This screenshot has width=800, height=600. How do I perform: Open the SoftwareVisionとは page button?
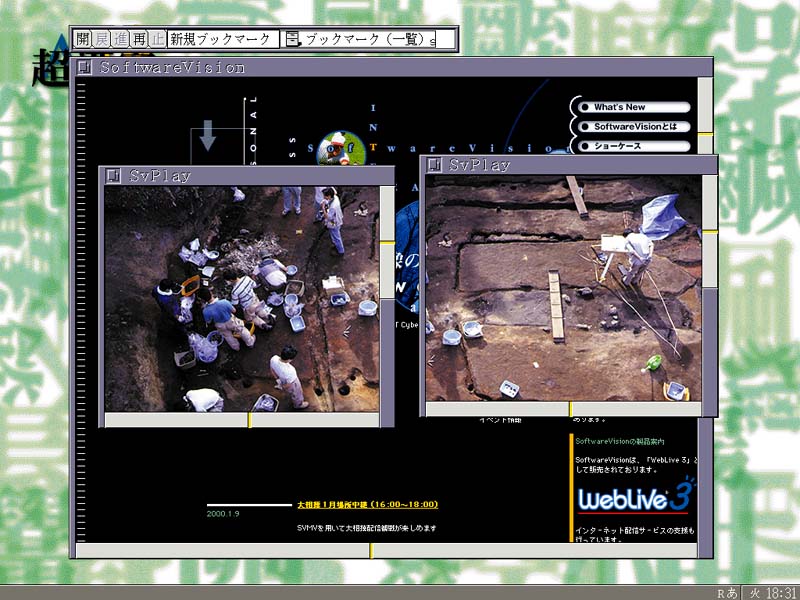[x=634, y=127]
